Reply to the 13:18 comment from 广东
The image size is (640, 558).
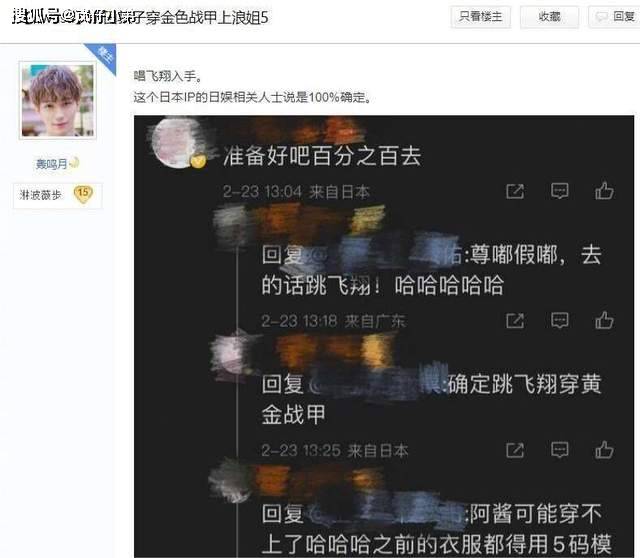point(559,320)
